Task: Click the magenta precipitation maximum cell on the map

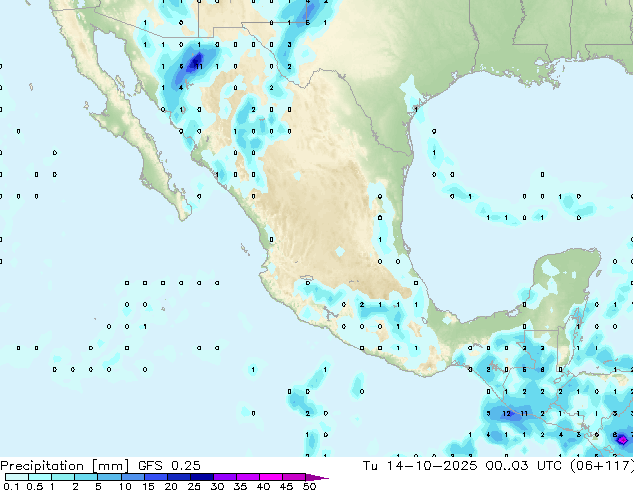Action: 623,439
